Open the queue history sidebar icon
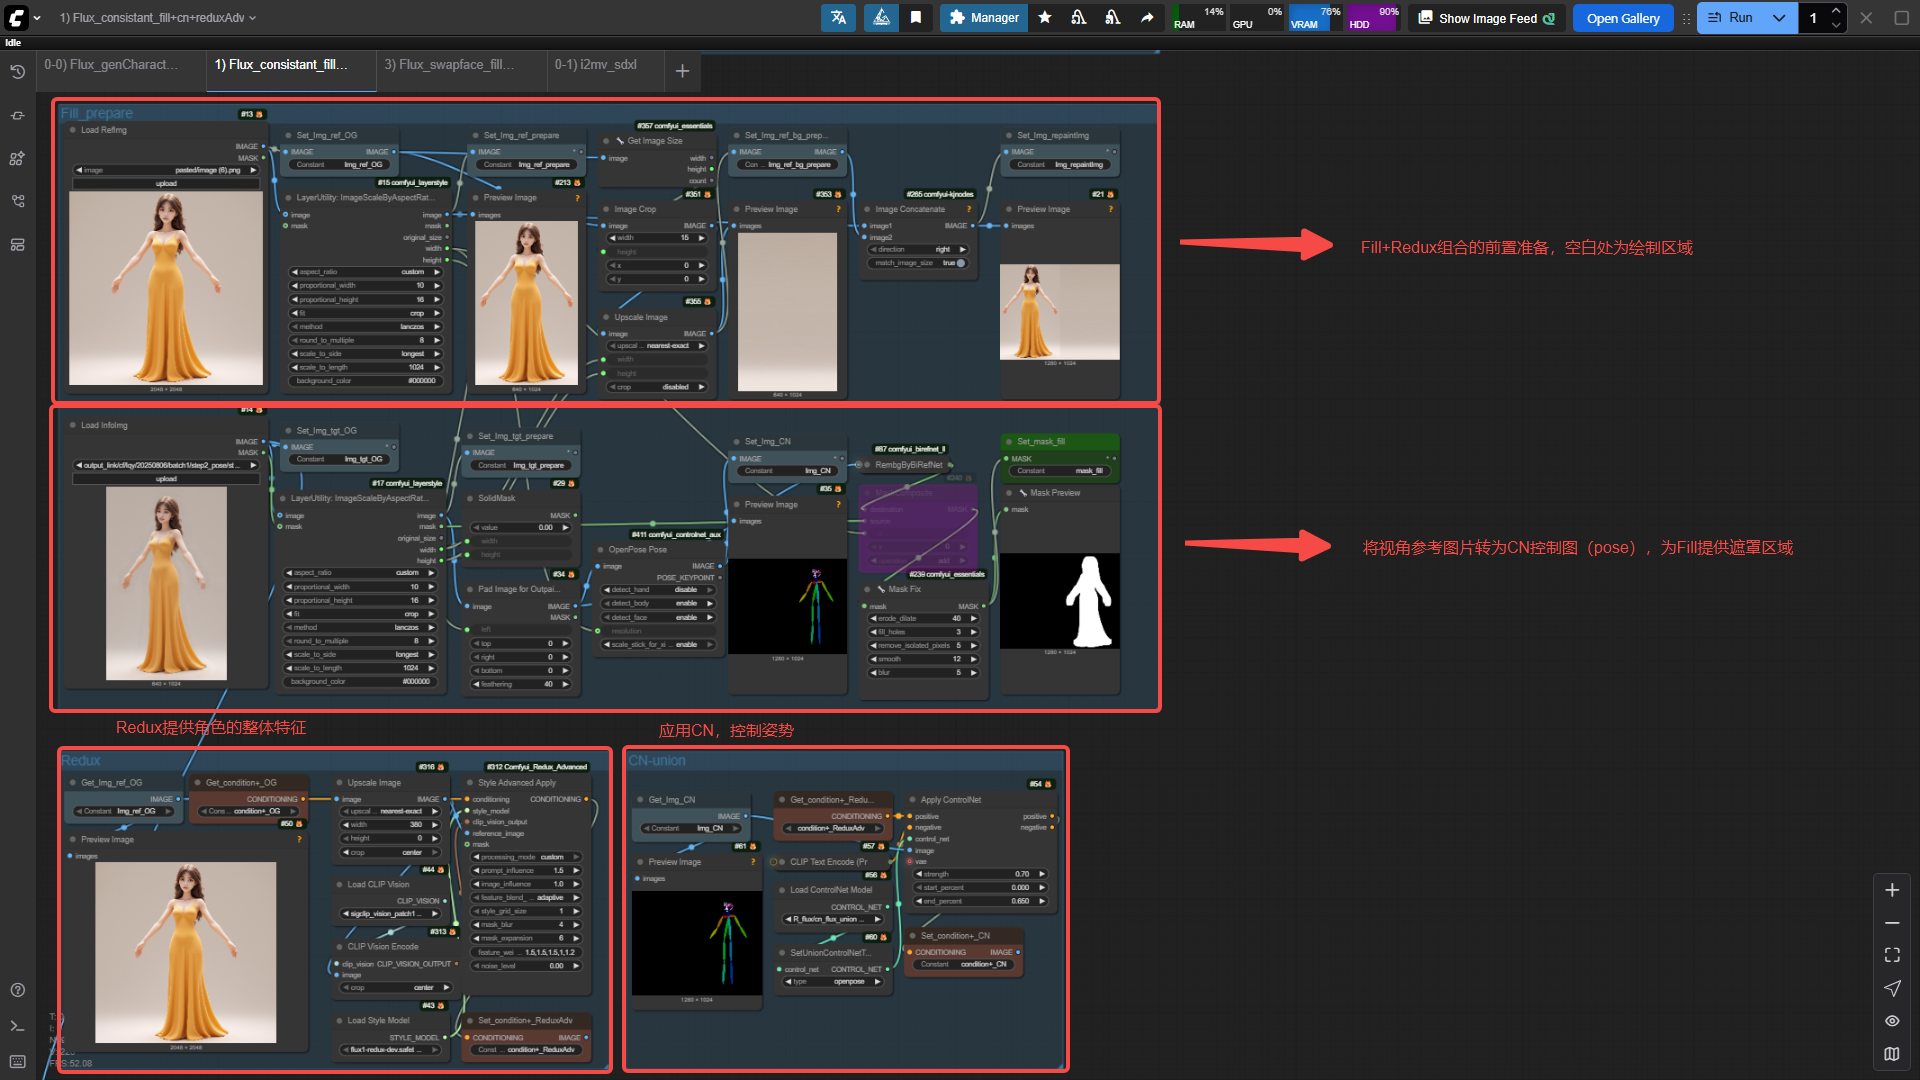The width and height of the screenshot is (1920, 1080). [x=17, y=72]
